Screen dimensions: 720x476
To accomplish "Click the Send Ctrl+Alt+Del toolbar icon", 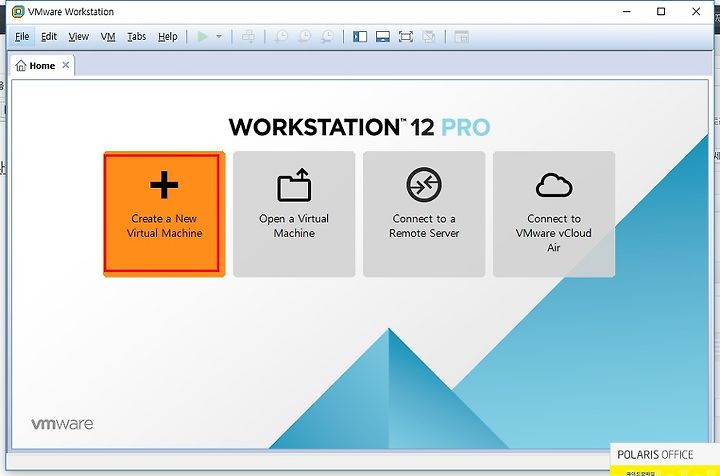I will tap(248, 37).
